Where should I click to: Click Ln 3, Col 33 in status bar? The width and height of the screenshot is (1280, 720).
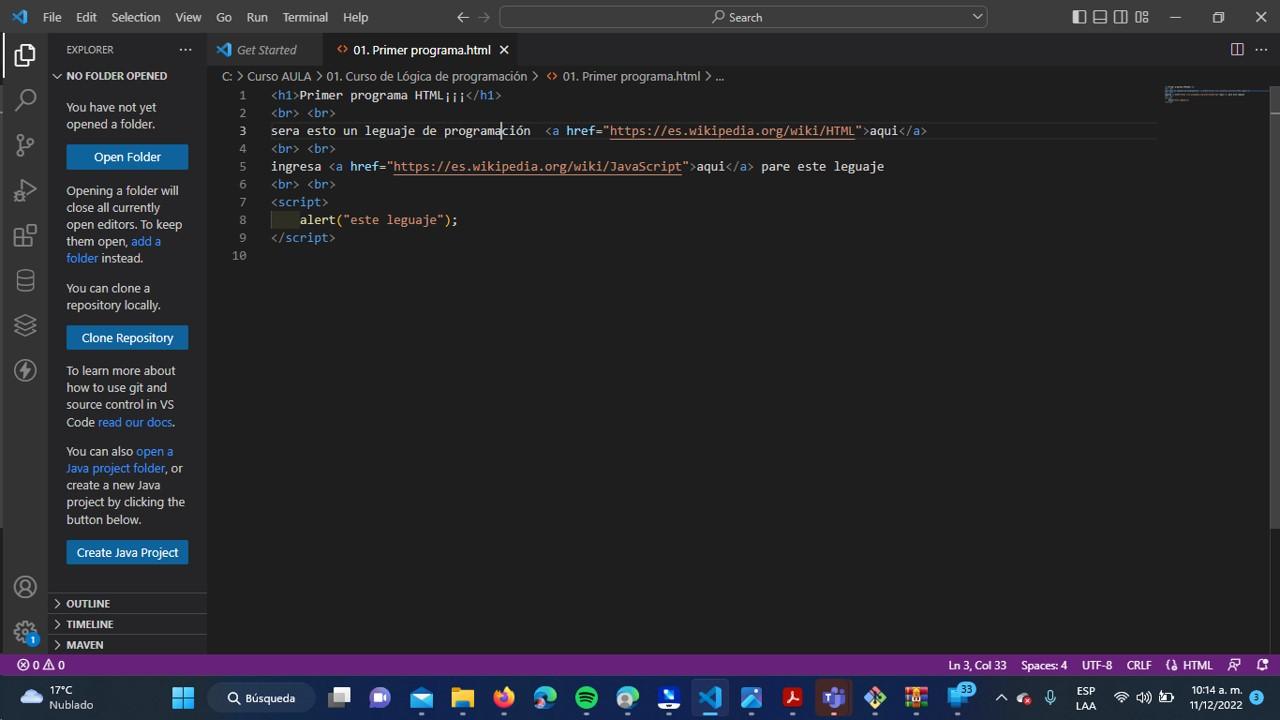click(977, 665)
